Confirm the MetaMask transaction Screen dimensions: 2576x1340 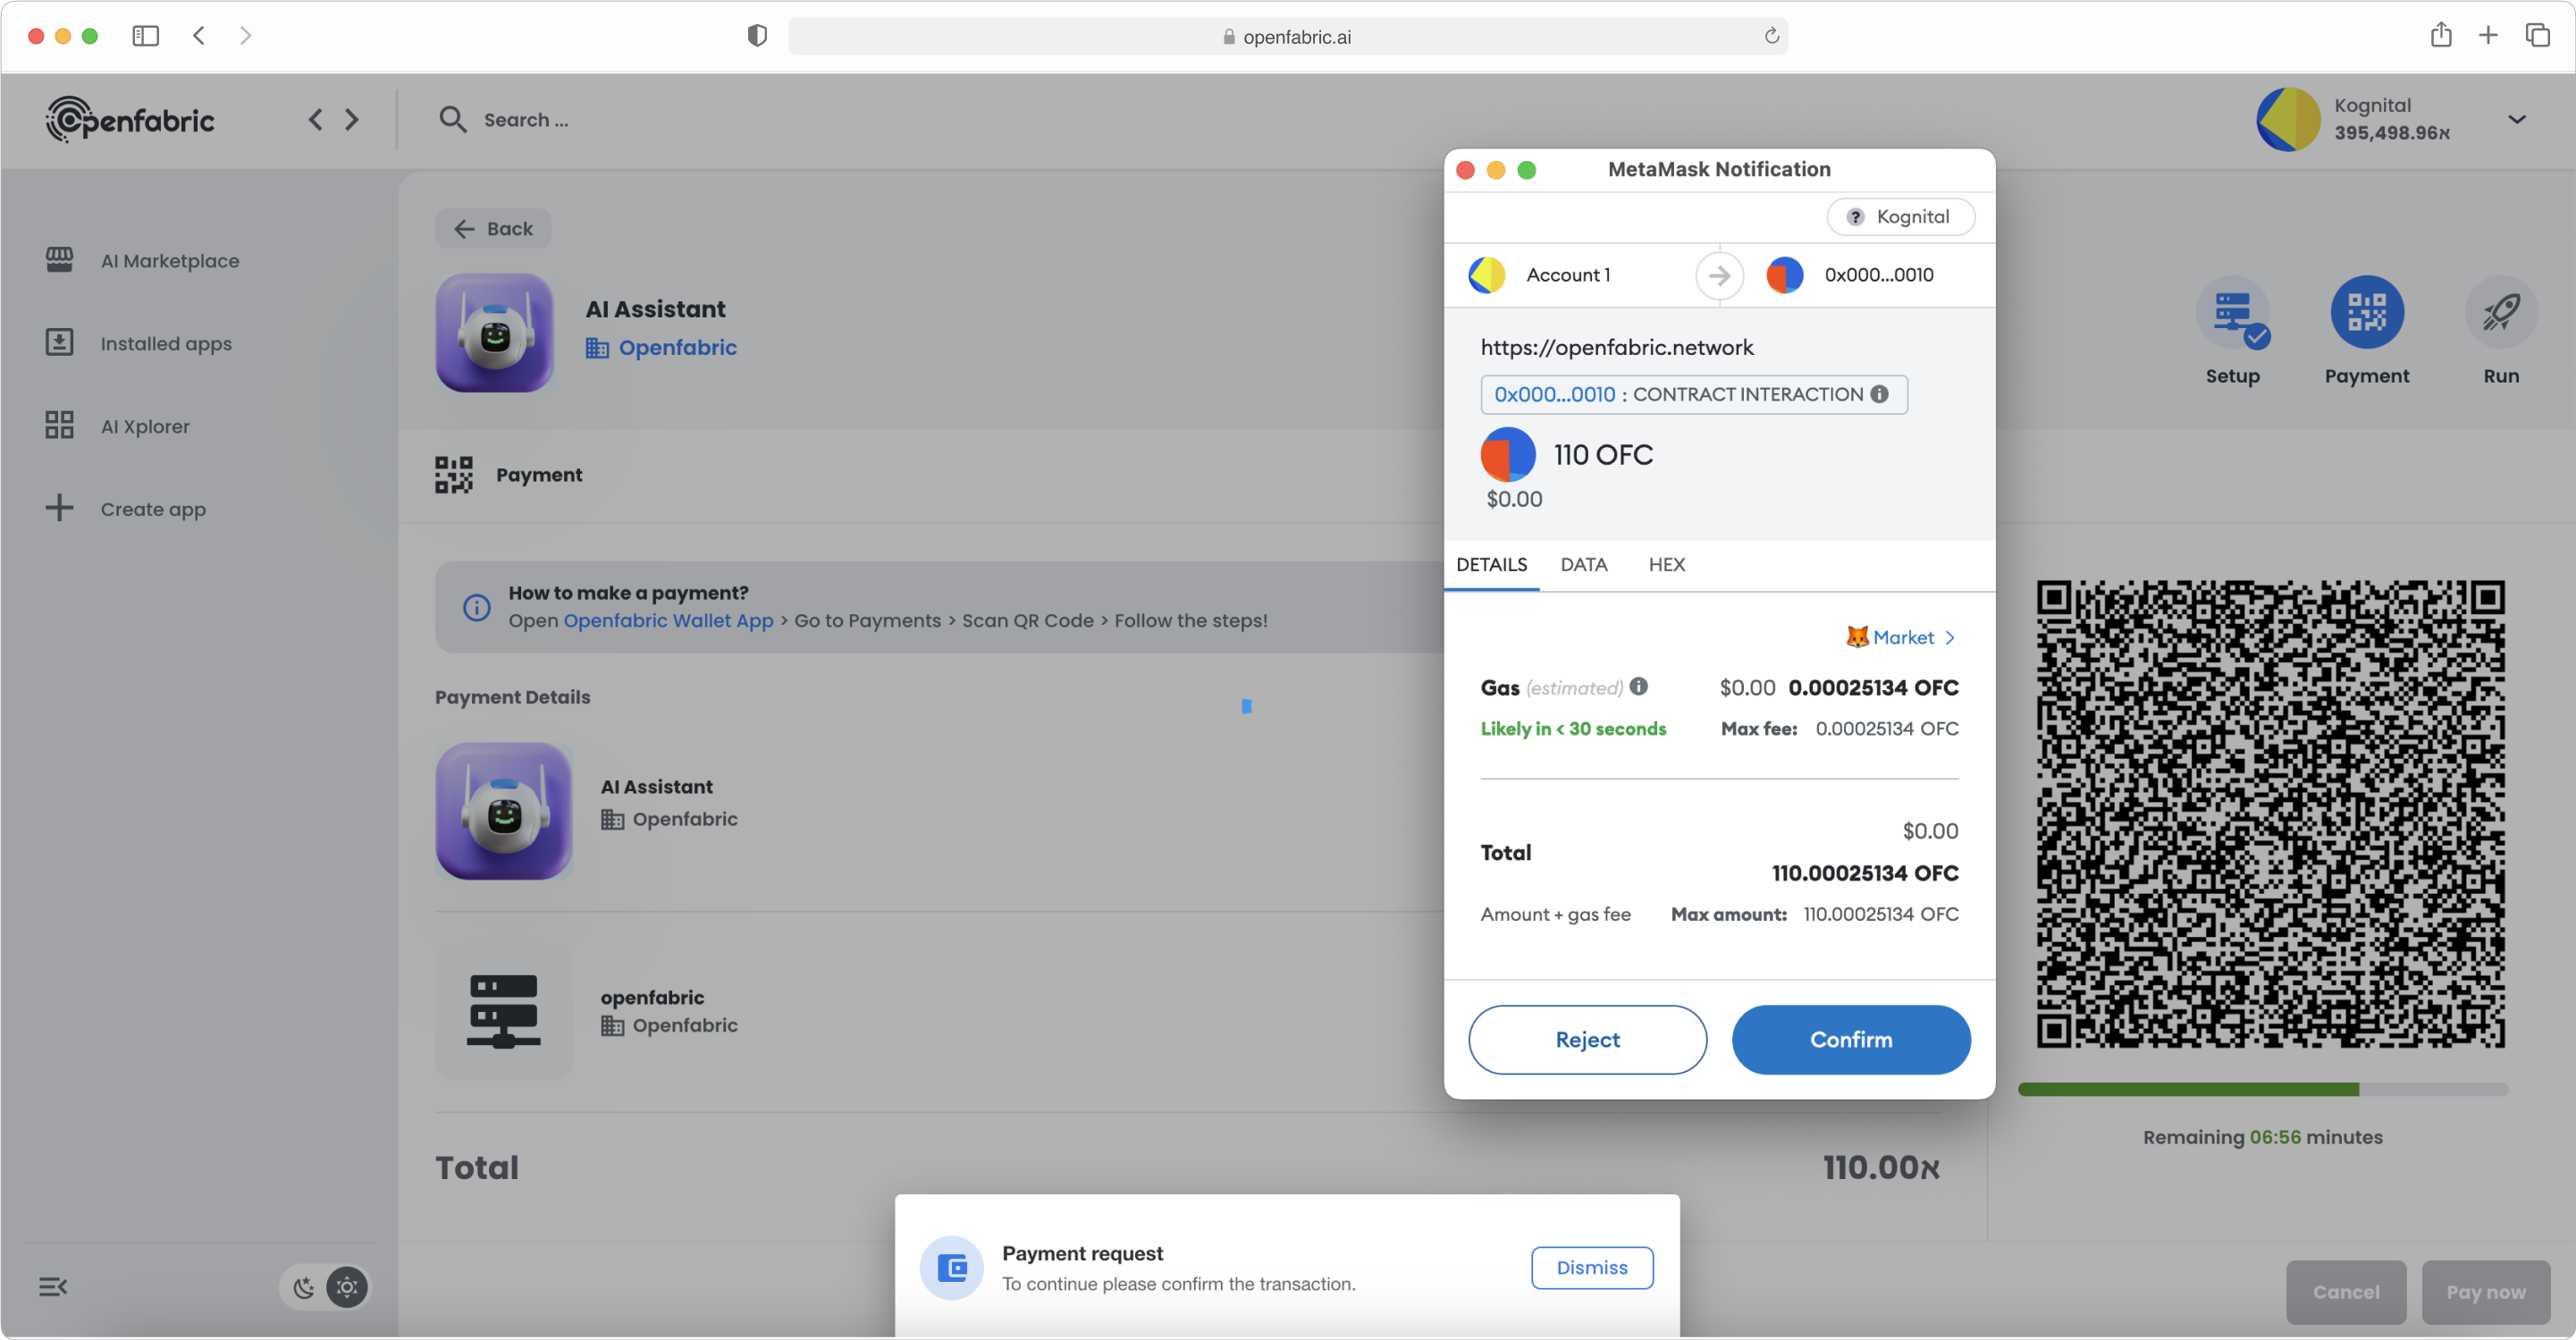point(1850,1040)
